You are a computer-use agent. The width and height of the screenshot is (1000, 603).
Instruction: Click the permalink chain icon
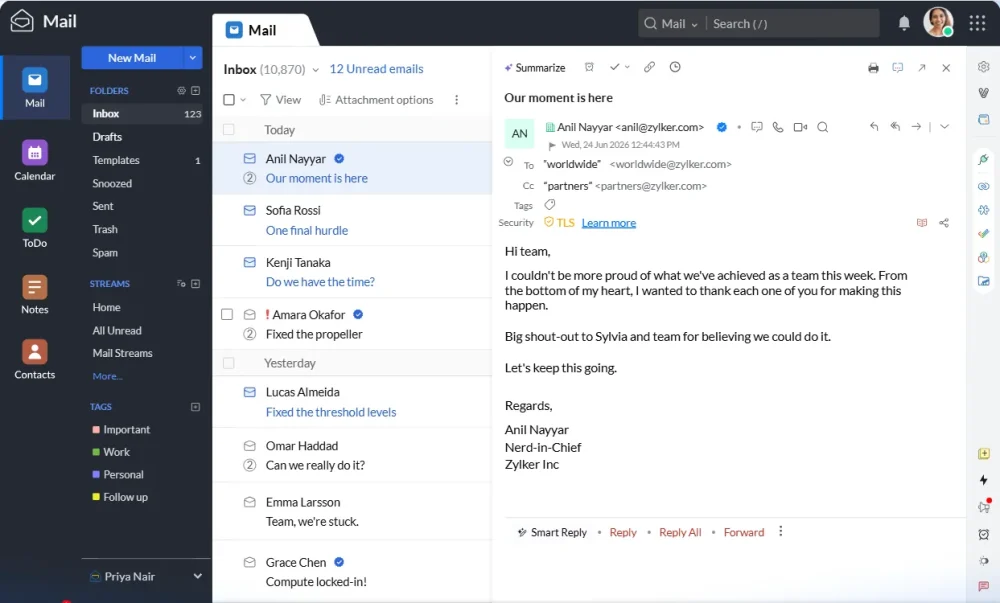coord(649,67)
